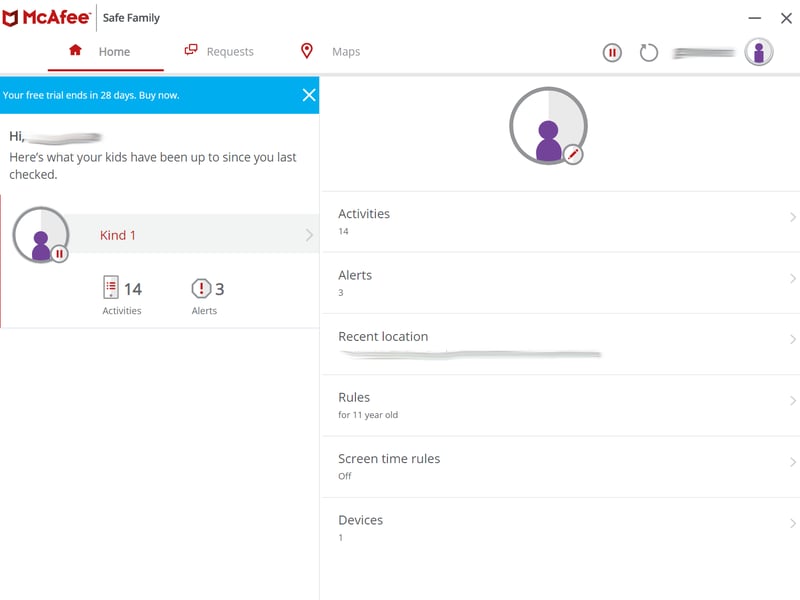800x600 pixels.
Task: Minimize the Safe Family window
Action: [755, 18]
